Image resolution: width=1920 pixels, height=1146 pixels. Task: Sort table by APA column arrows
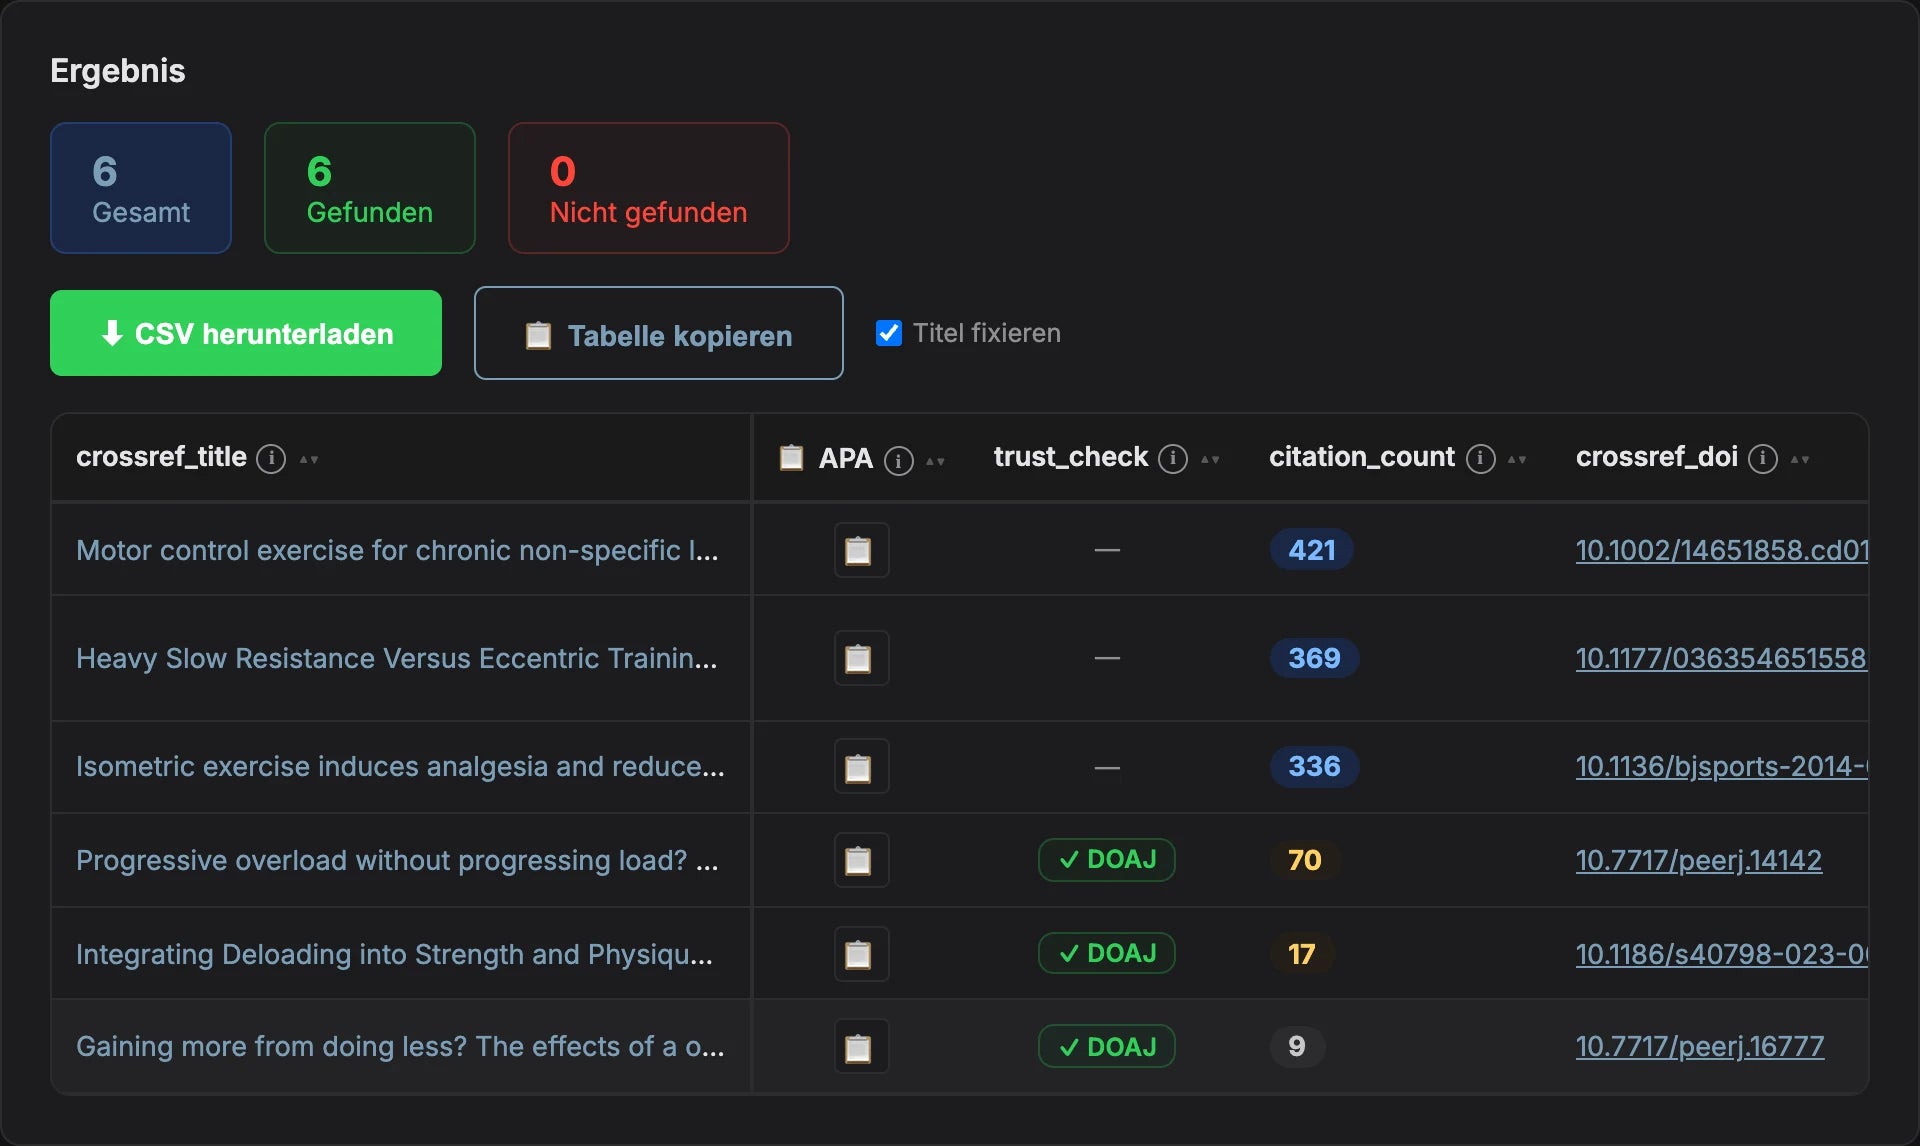[935, 461]
